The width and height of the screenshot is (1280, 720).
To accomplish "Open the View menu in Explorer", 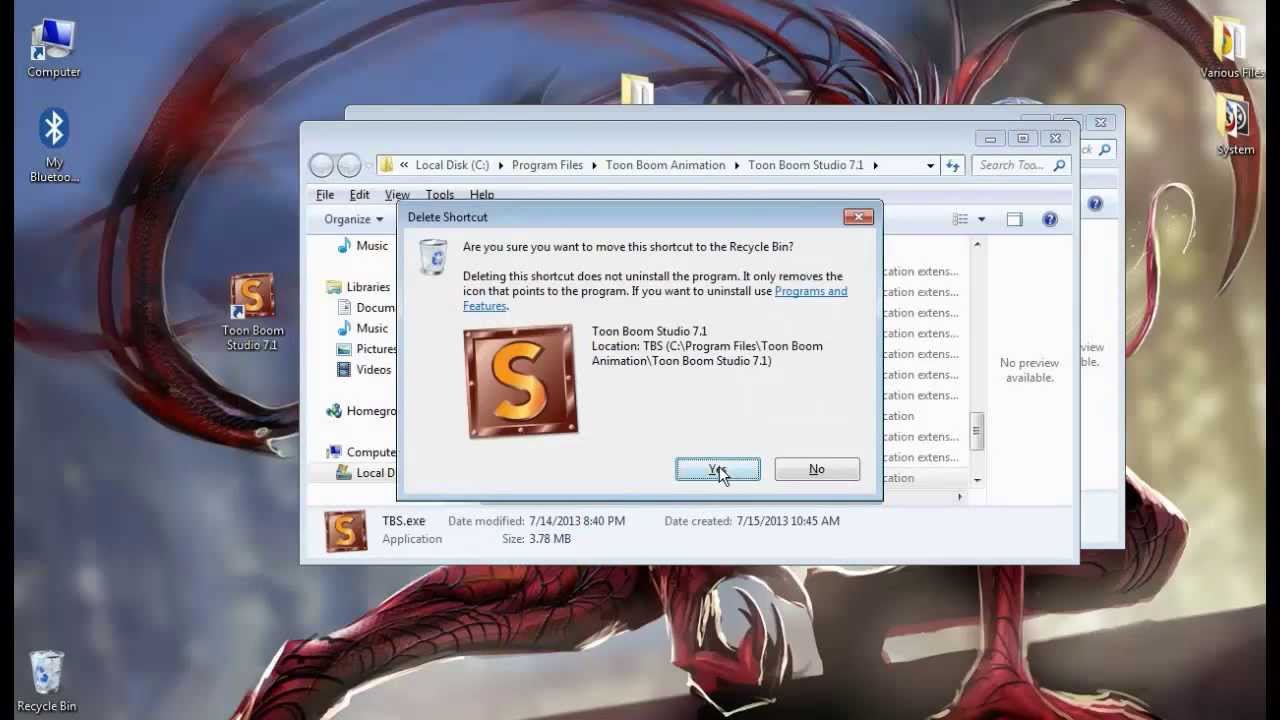I will pyautogui.click(x=397, y=195).
